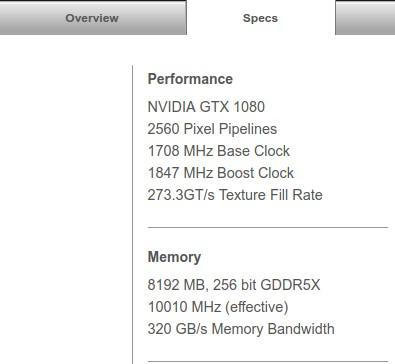Click the 1847 MHz Boost Clock line
This screenshot has width=395, height=364.
221,173
